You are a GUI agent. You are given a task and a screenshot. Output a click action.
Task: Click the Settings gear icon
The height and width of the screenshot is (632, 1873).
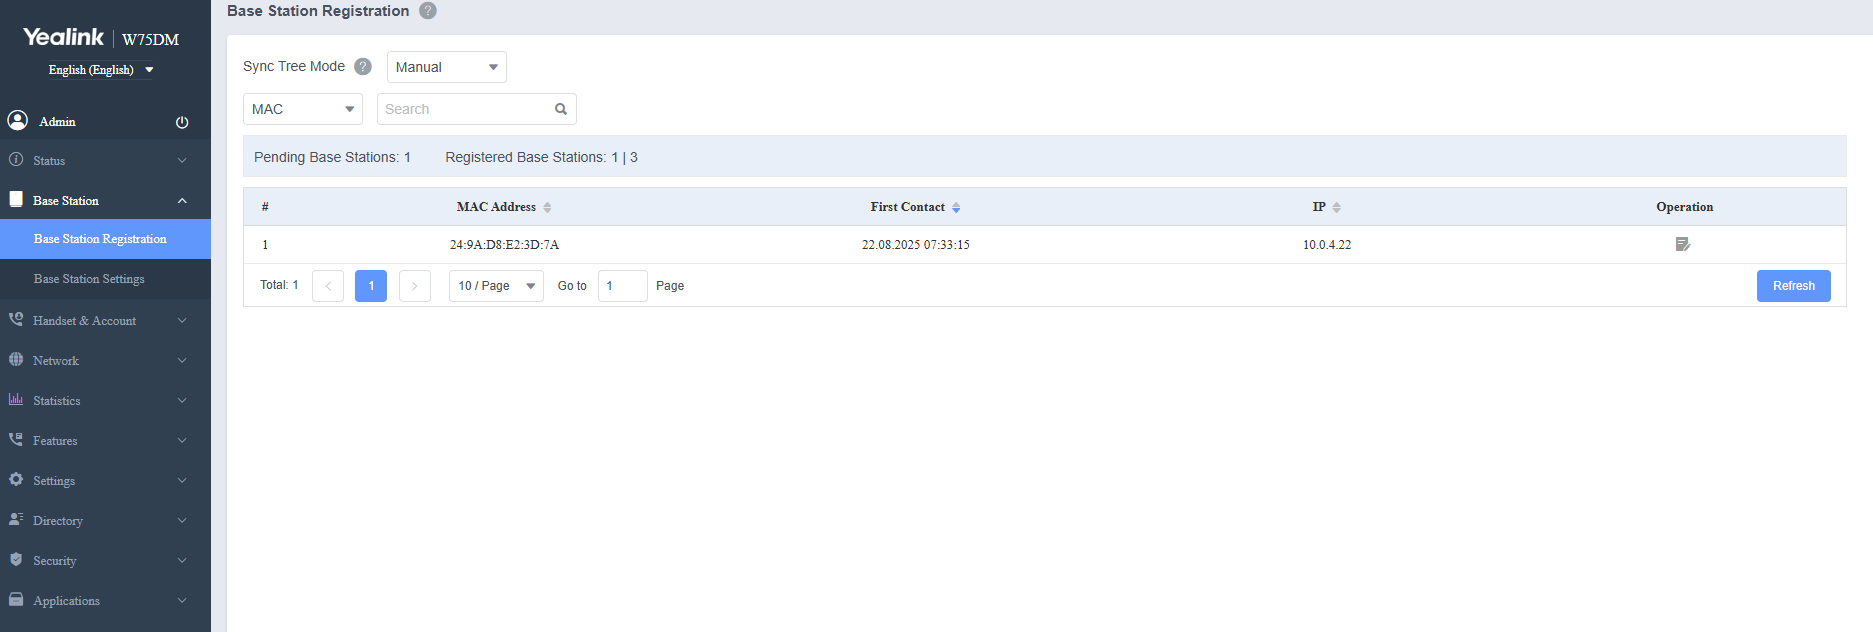[16, 479]
